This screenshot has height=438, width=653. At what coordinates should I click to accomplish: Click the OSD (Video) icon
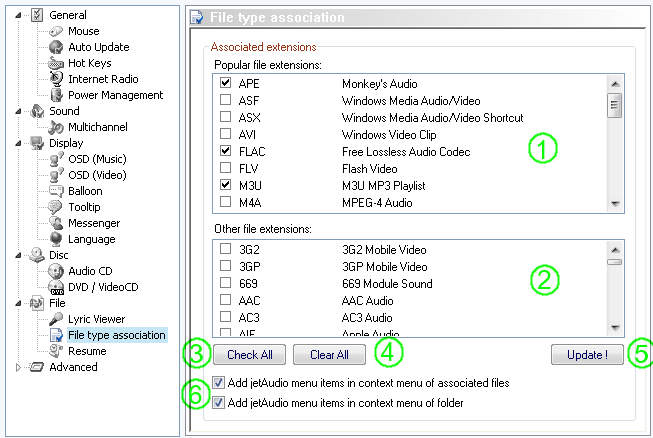point(56,175)
